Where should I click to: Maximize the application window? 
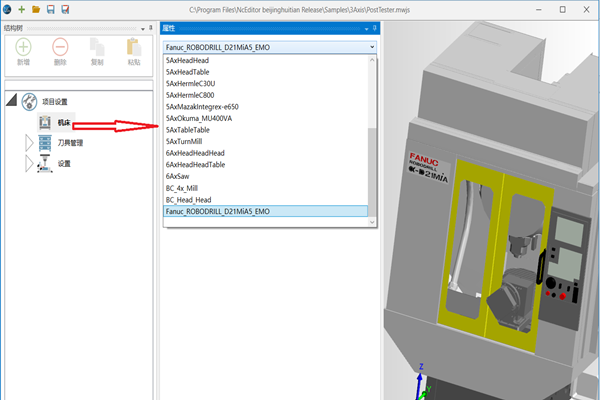click(x=562, y=10)
